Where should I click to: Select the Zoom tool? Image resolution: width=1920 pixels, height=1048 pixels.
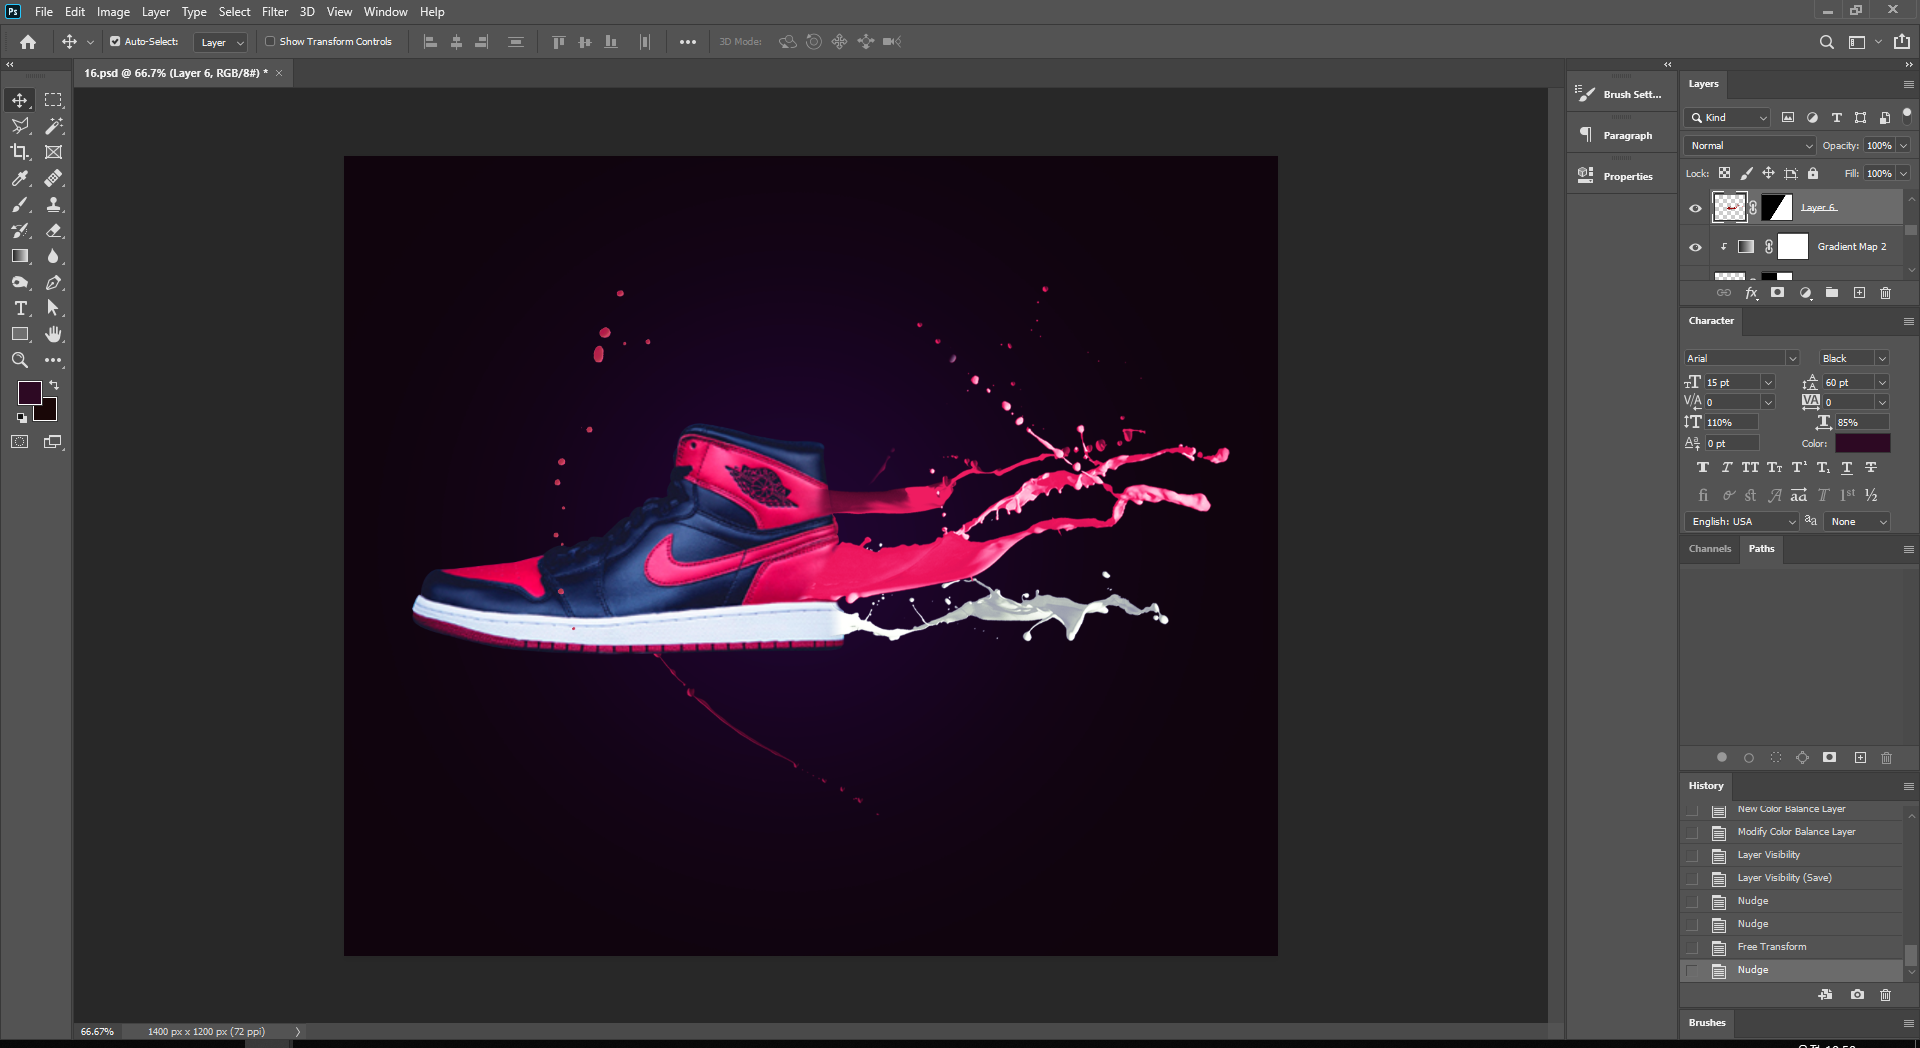point(20,360)
